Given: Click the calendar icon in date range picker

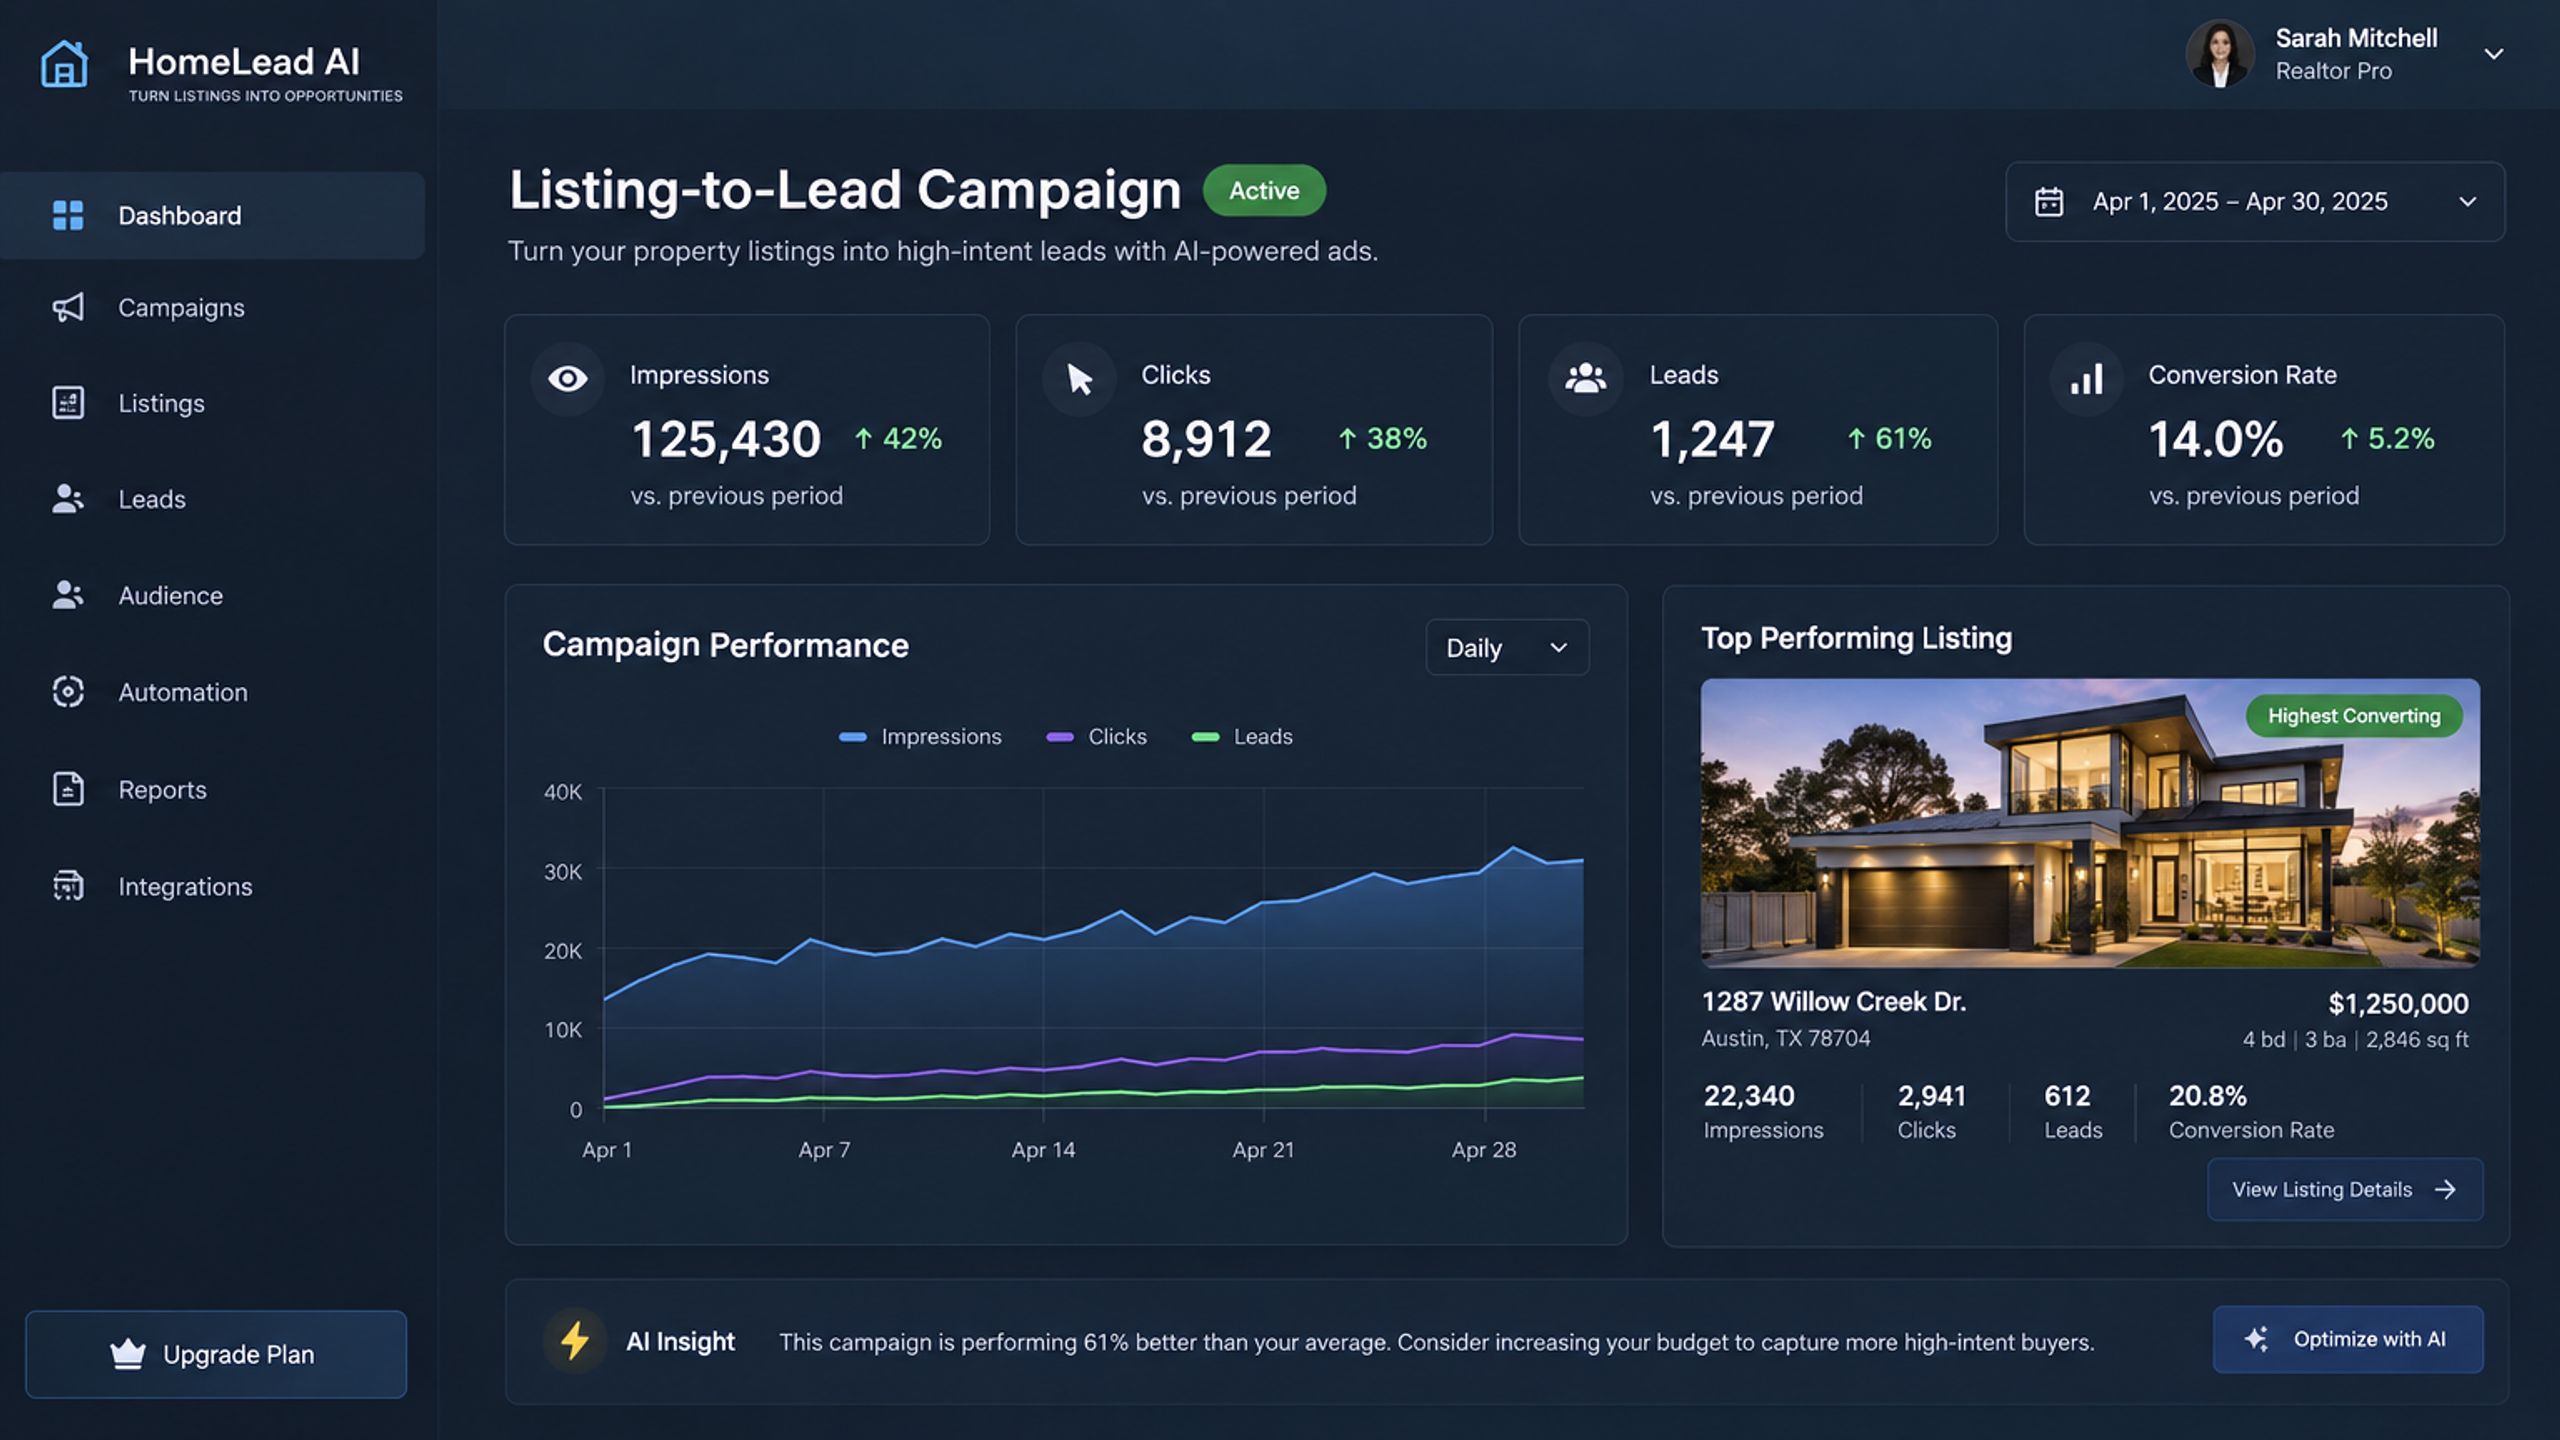Looking at the screenshot, I should click(x=2049, y=202).
